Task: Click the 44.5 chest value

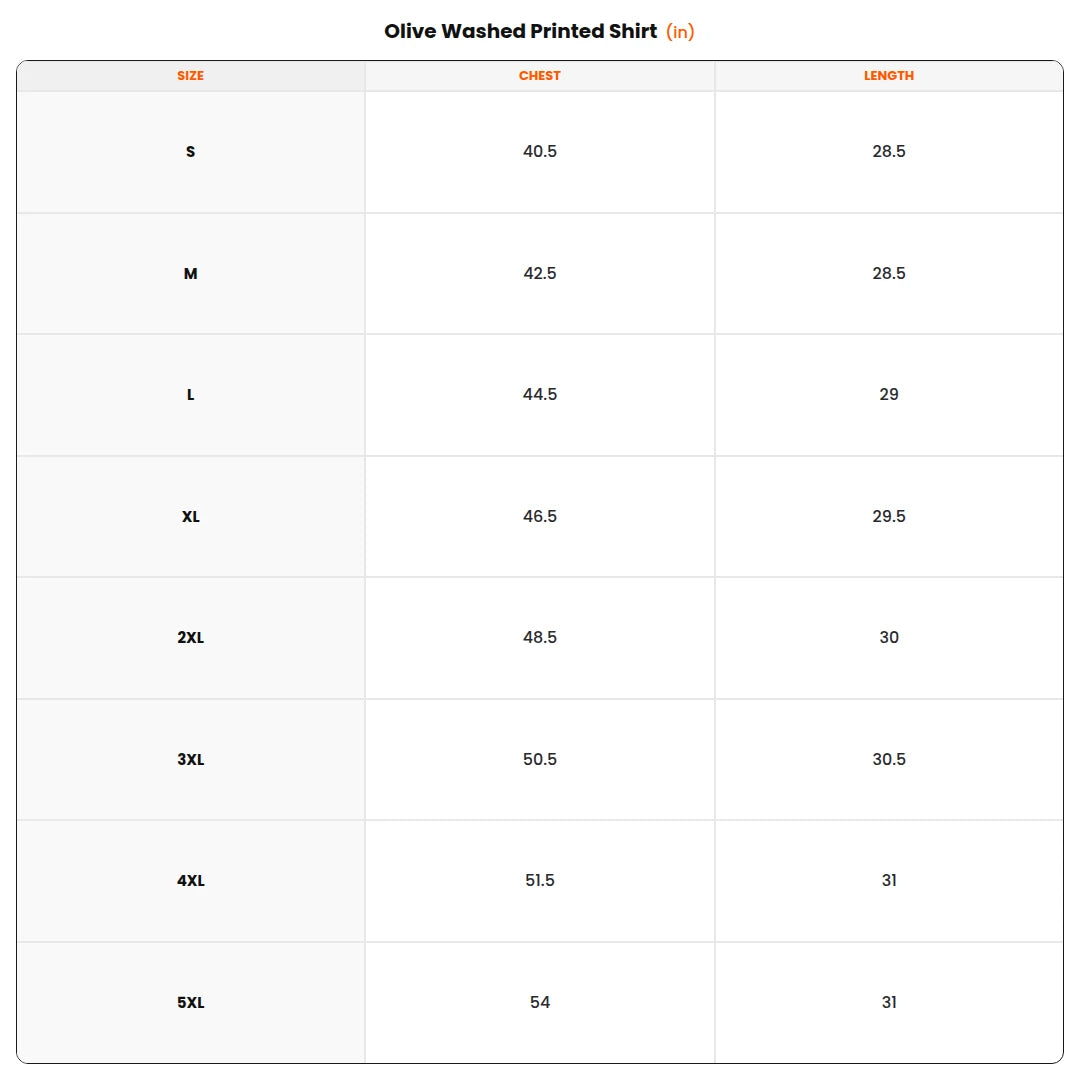Action: point(539,395)
